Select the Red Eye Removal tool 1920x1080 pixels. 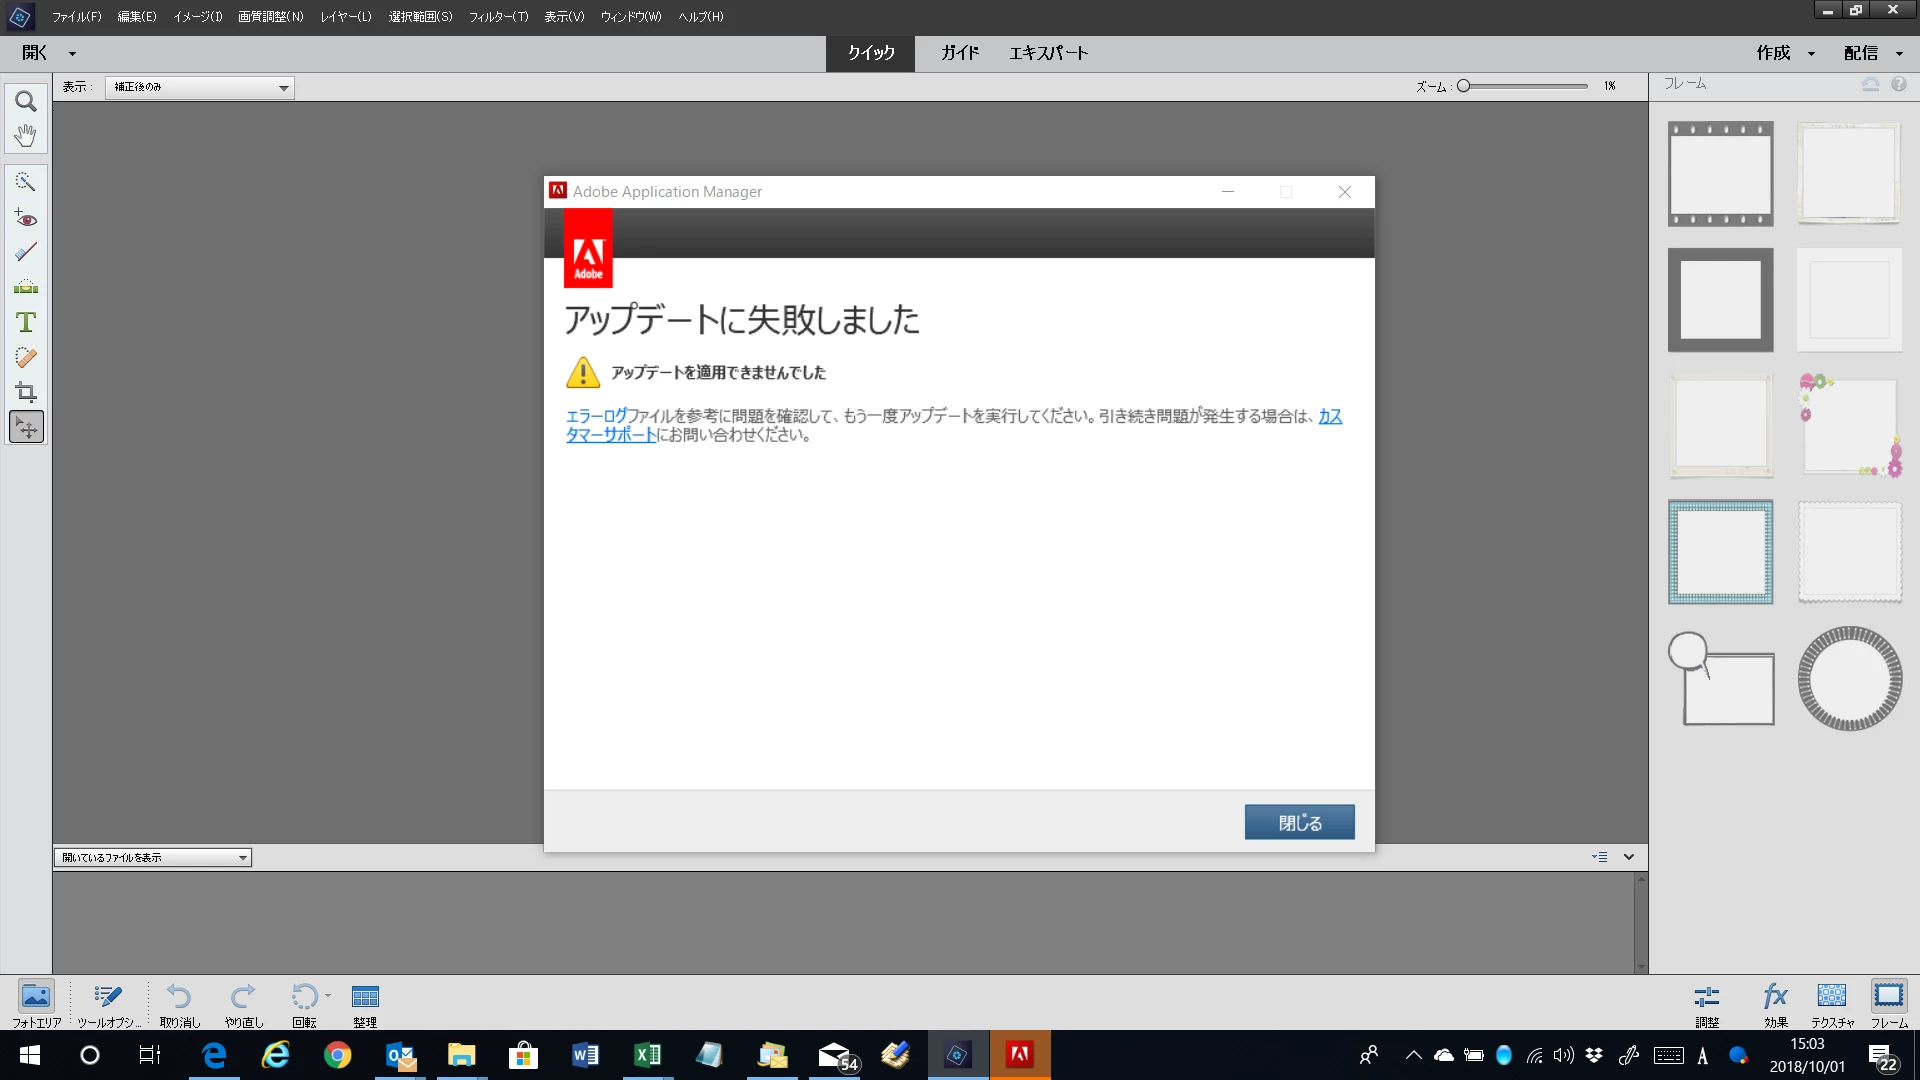pos(26,218)
